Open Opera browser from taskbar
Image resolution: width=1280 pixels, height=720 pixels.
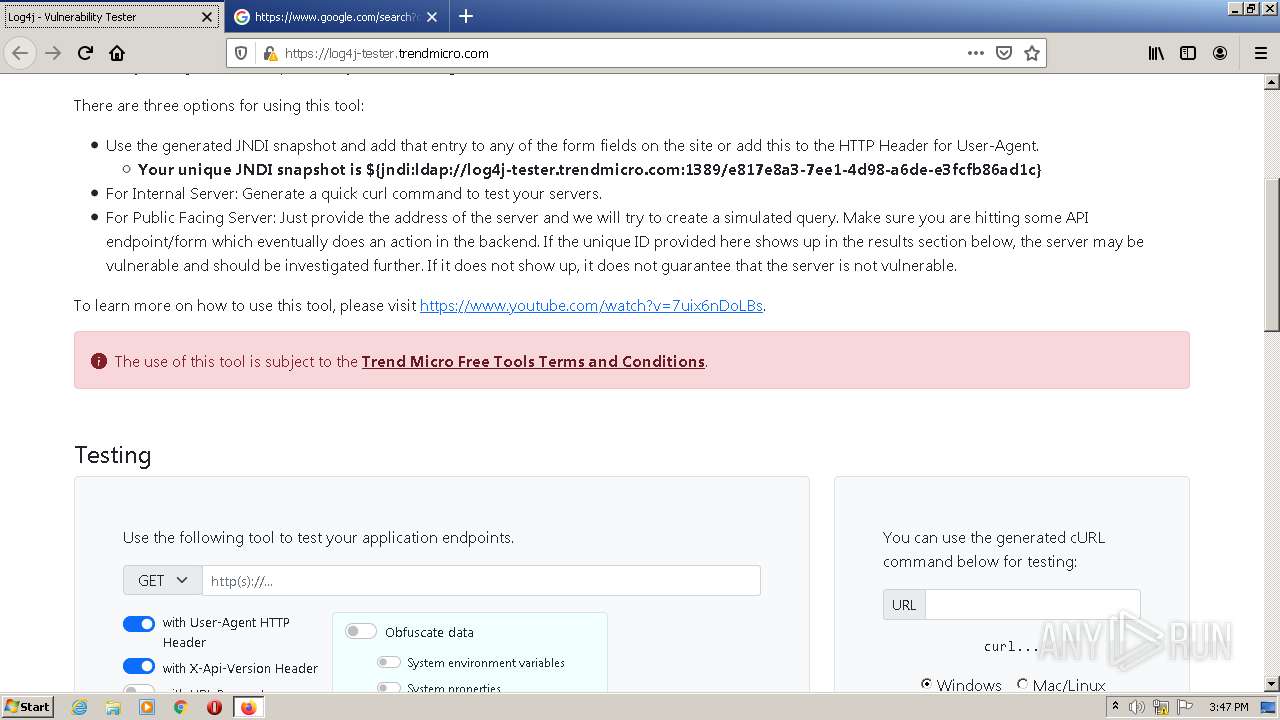[x=214, y=707]
